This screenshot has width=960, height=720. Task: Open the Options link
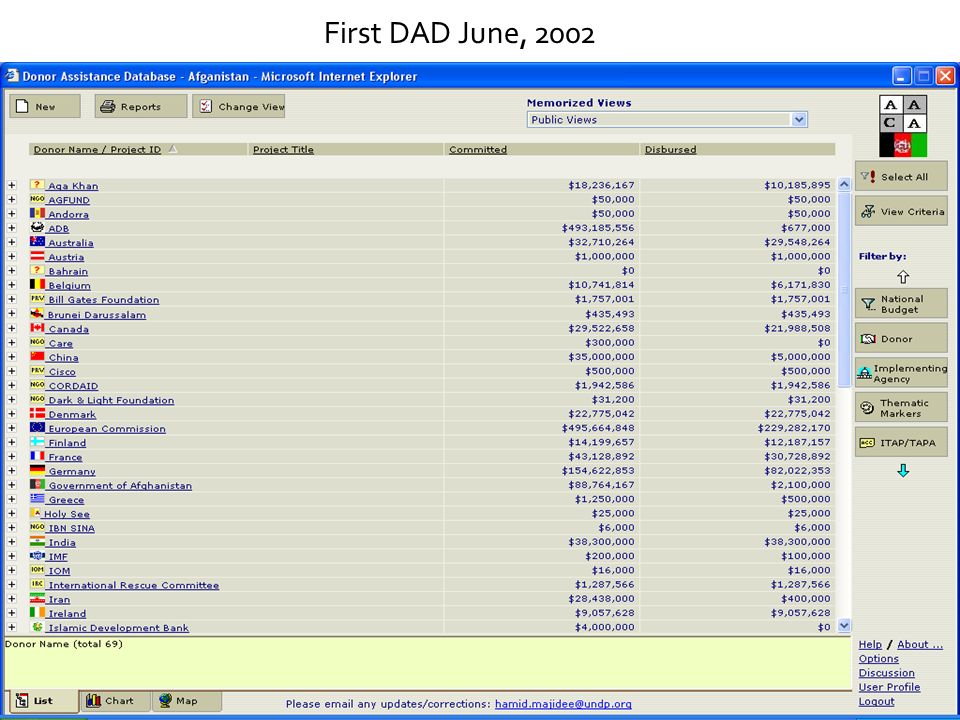[x=879, y=659]
